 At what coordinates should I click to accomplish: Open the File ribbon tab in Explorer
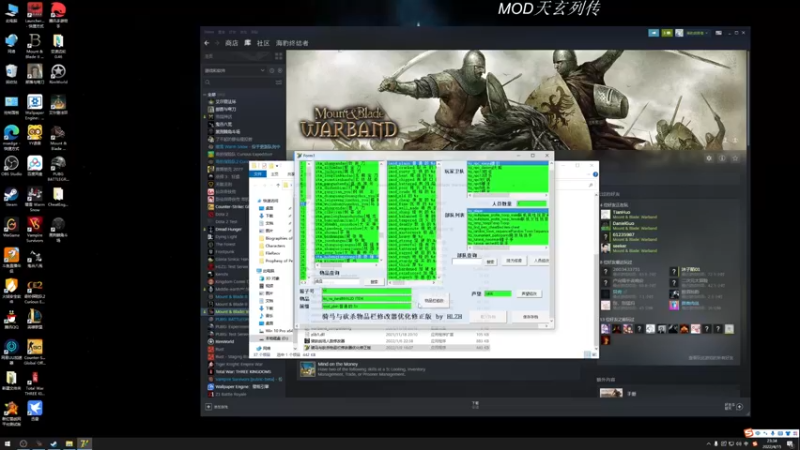(x=258, y=174)
